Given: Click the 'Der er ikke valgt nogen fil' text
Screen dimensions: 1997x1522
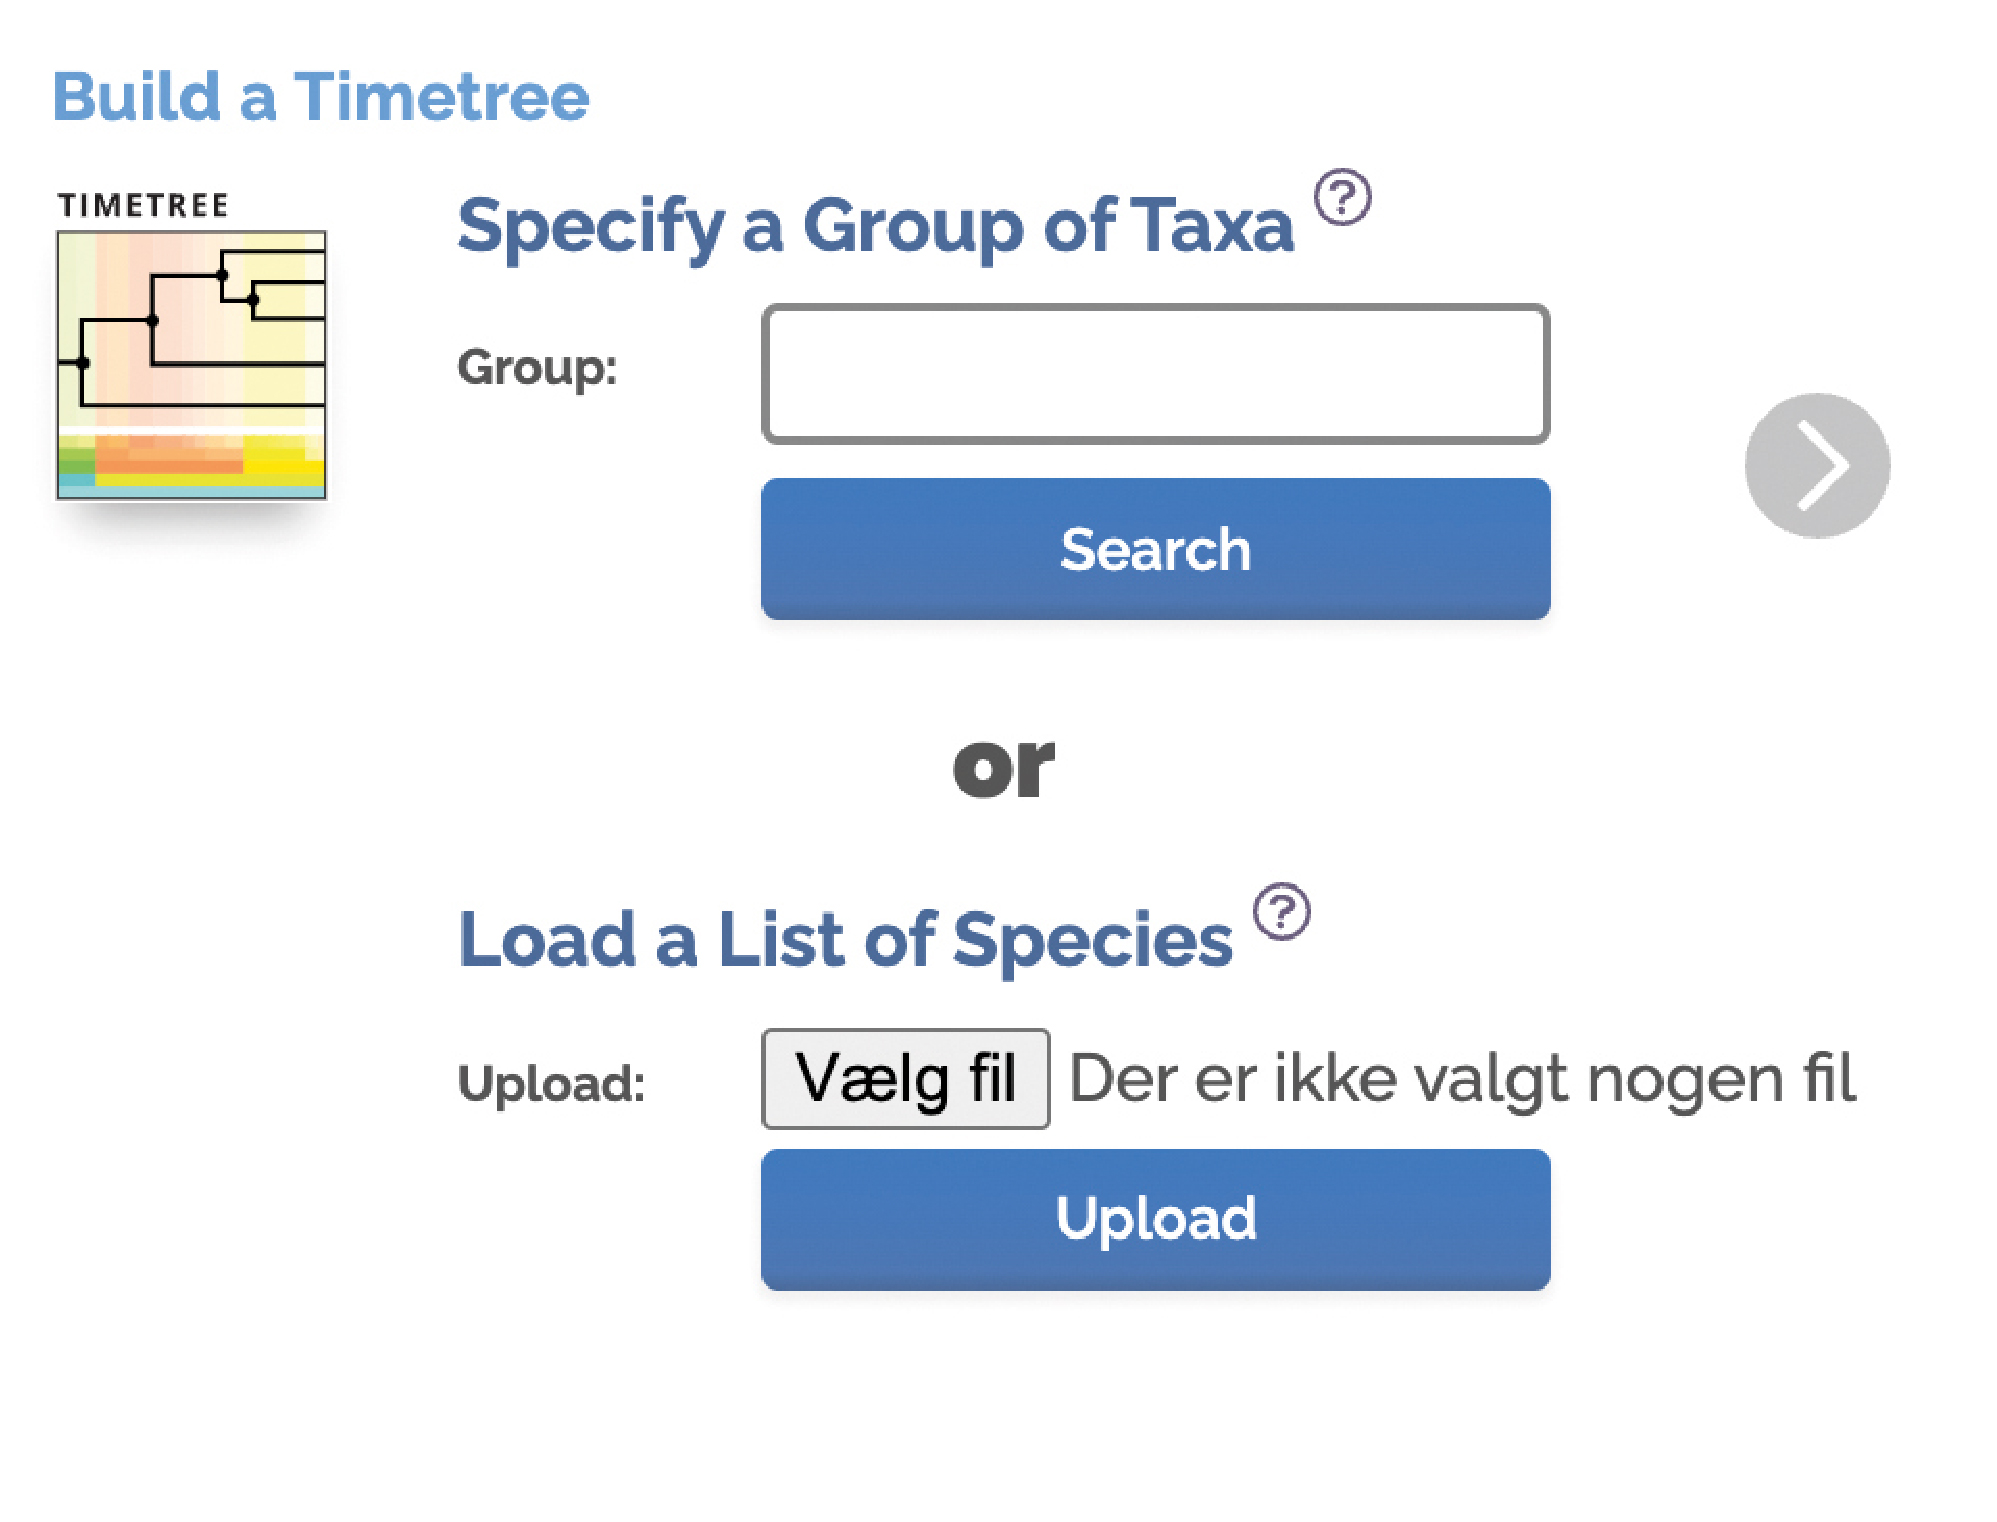Looking at the screenshot, I should pyautogui.click(x=1461, y=1079).
